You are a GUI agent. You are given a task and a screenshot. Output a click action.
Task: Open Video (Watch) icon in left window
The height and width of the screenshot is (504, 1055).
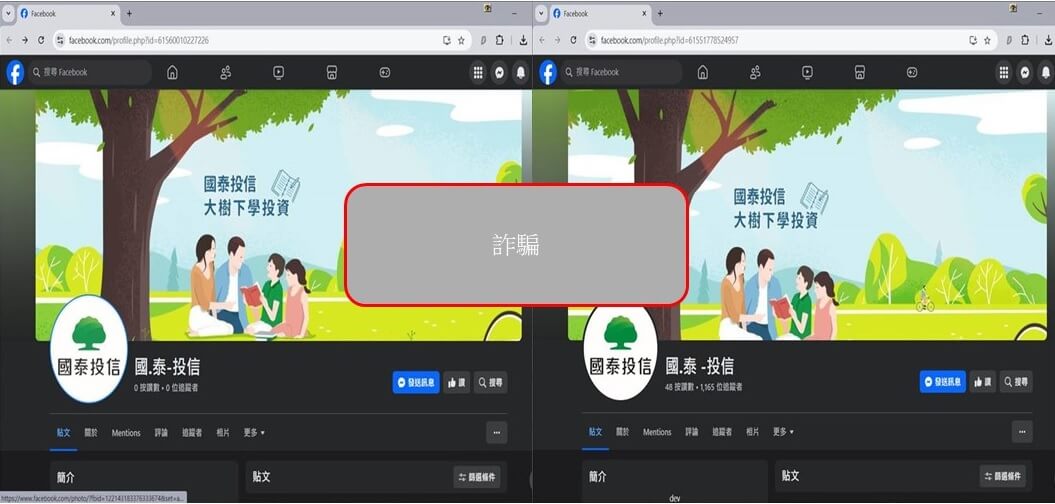tap(279, 73)
